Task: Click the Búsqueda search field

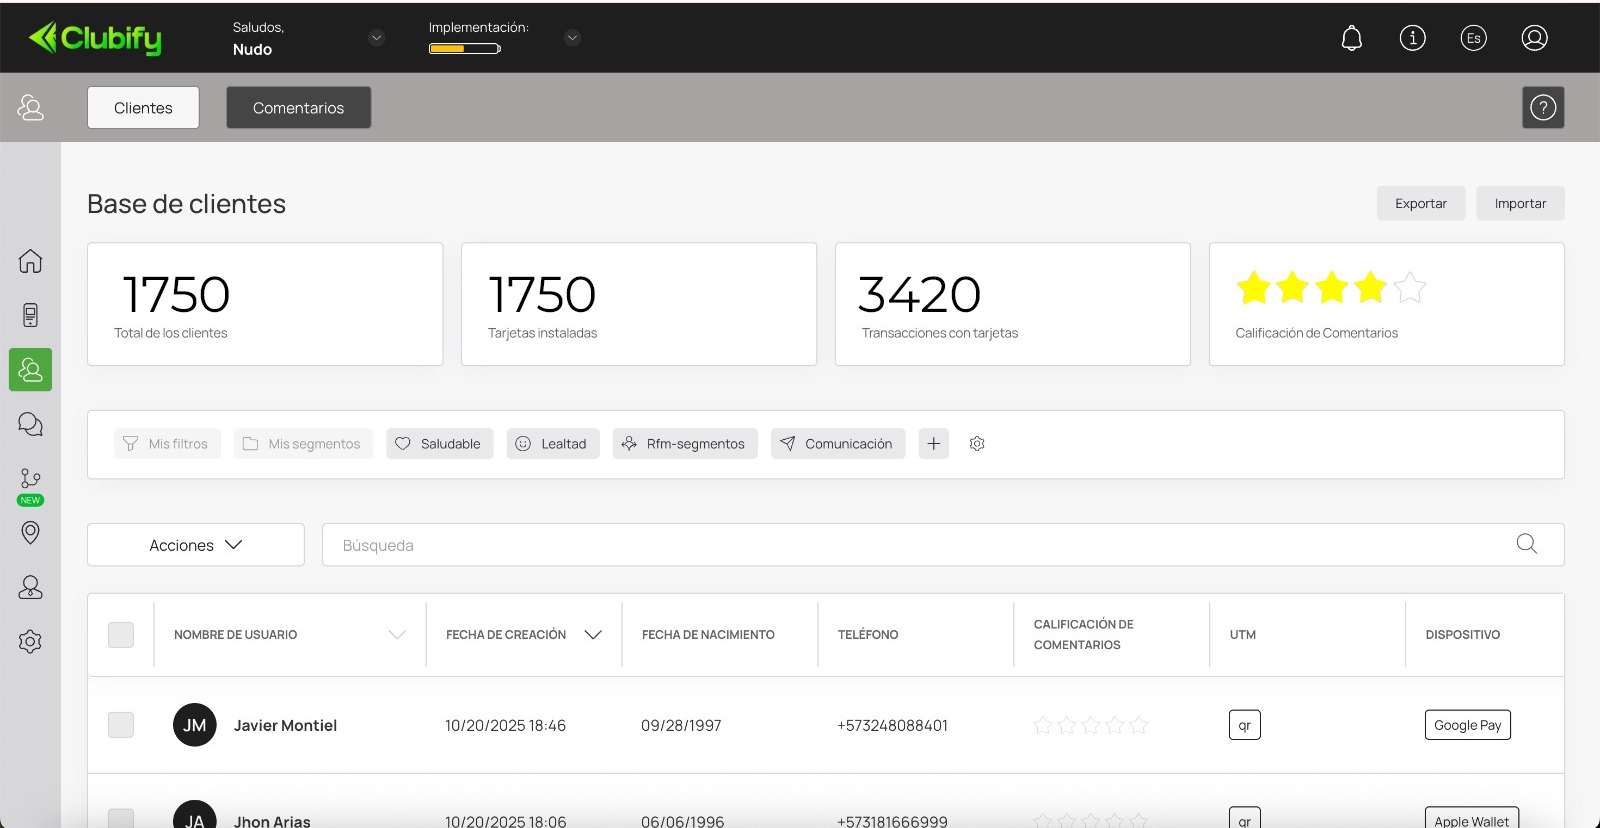Action: [943, 545]
